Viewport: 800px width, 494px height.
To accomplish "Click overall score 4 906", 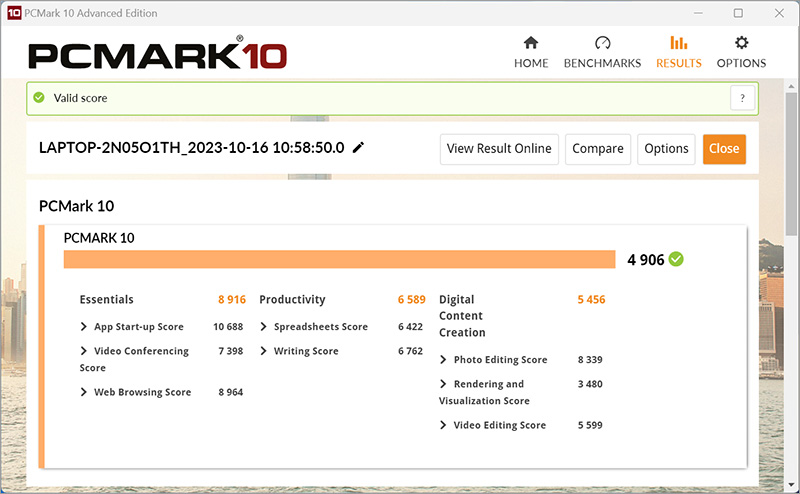I will pos(645,260).
